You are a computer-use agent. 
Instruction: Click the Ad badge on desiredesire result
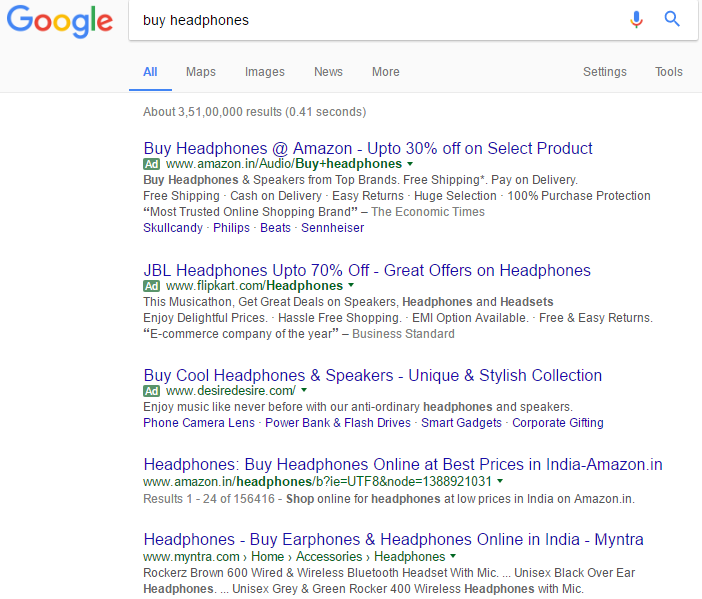151,391
